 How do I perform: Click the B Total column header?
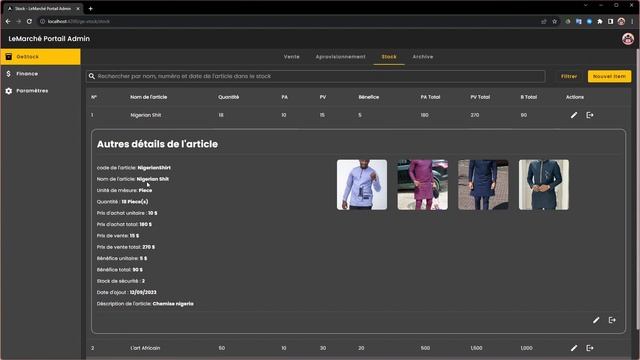[x=529, y=97]
